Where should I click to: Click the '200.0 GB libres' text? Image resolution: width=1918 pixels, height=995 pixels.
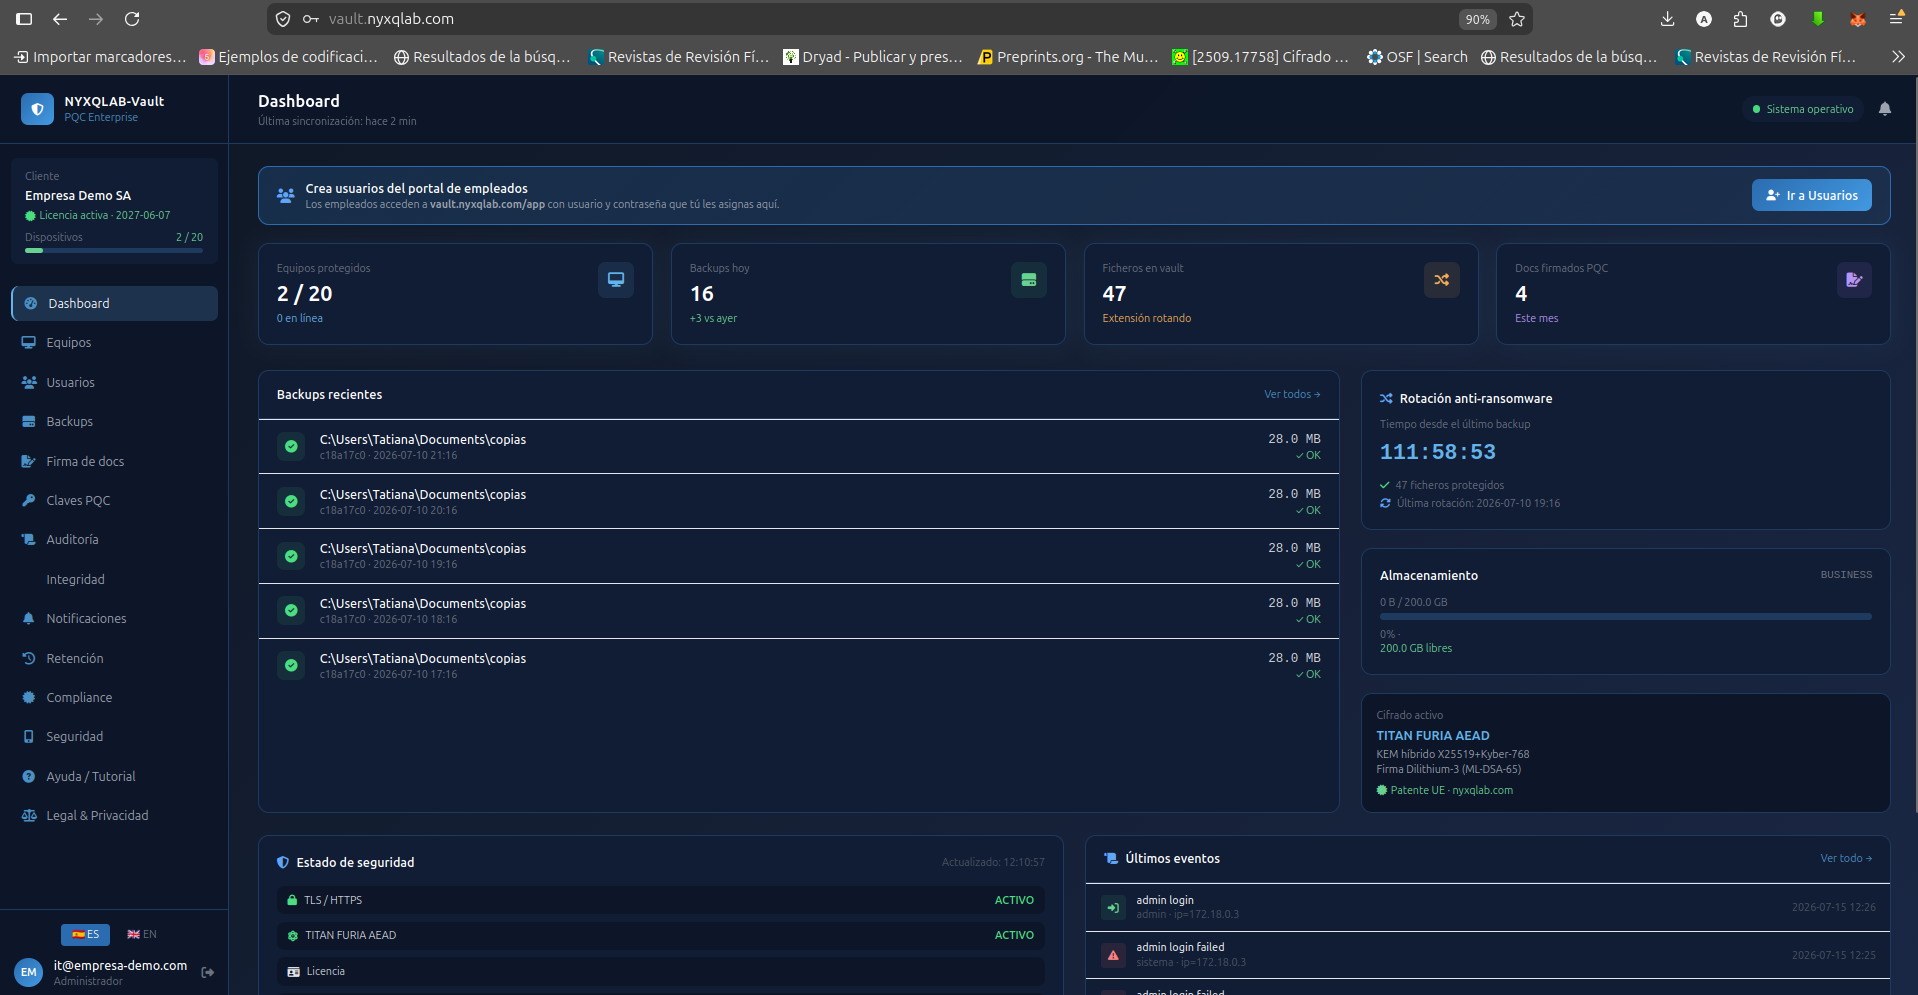1416,648
